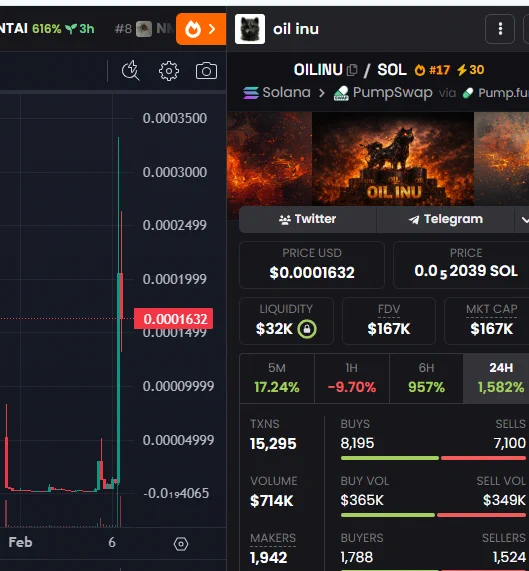Open the Twitter community link
The height and width of the screenshot is (571, 529).
(x=308, y=219)
